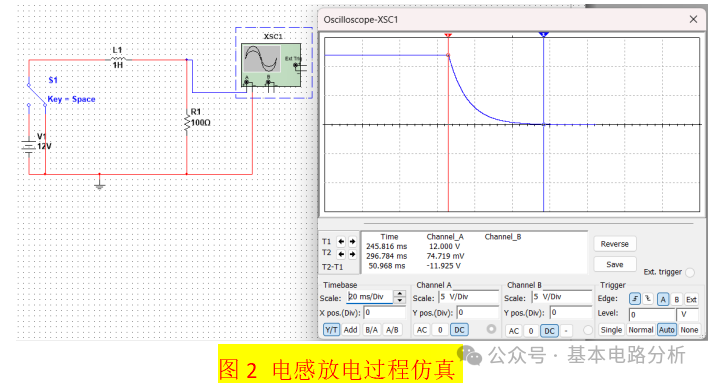This screenshot has height=383, width=708.
Task: Select the R1 100Ω resistor symbol
Action: [186, 122]
